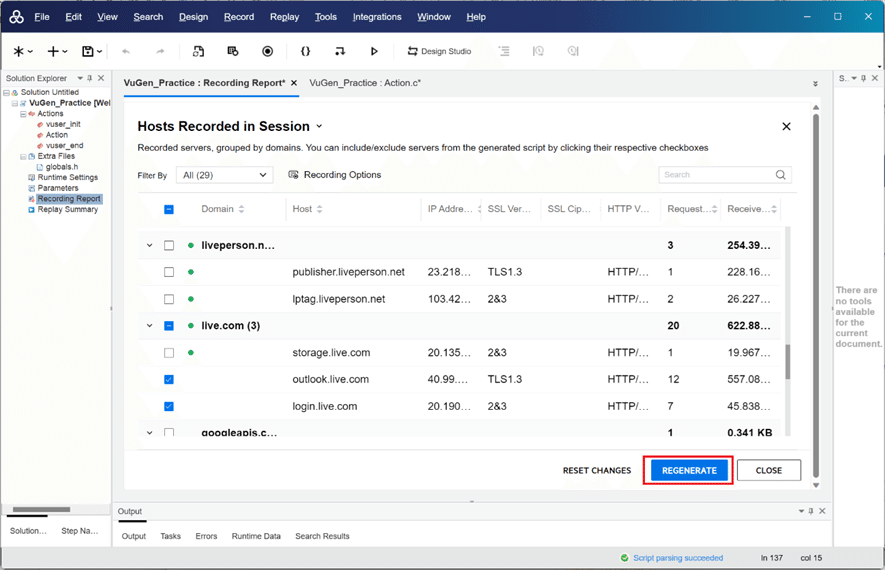Viewport: 885px width, 570px height.
Task: Click RESET CHANGES
Action: pos(597,470)
